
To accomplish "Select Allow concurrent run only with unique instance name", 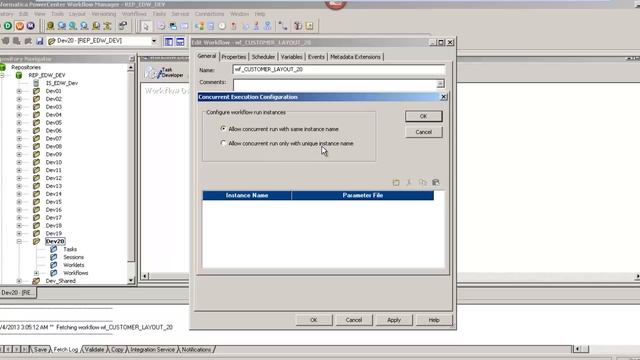I will pyautogui.click(x=223, y=143).
